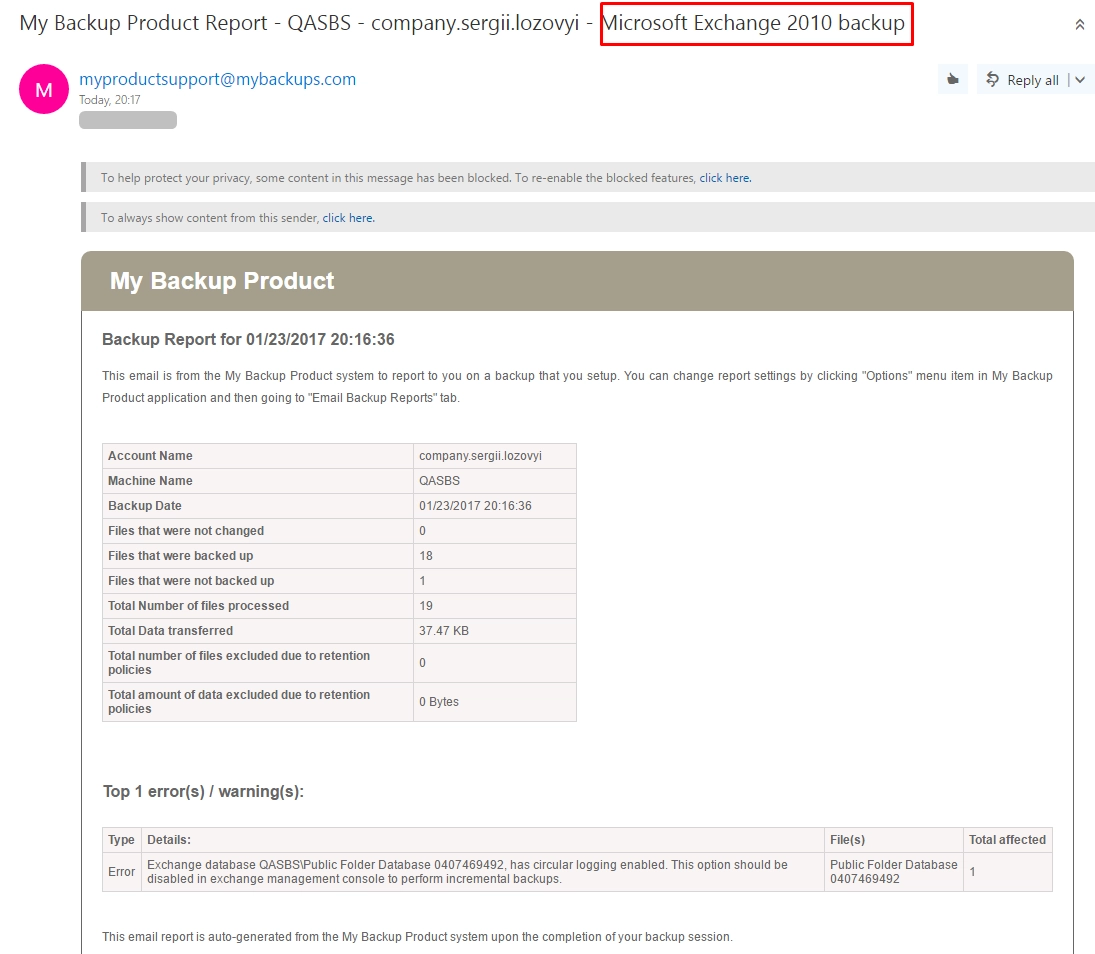Click the like thumbs-up icon
This screenshot has height=954, width=1095.
click(953, 80)
